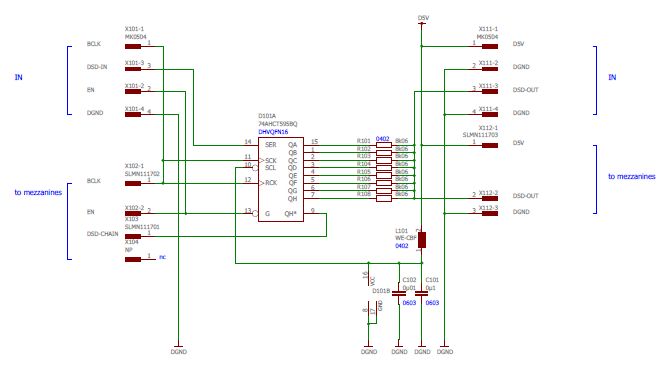Select resistor R101 symbol
Viewport: 669px width, 370px height.
click(x=384, y=145)
